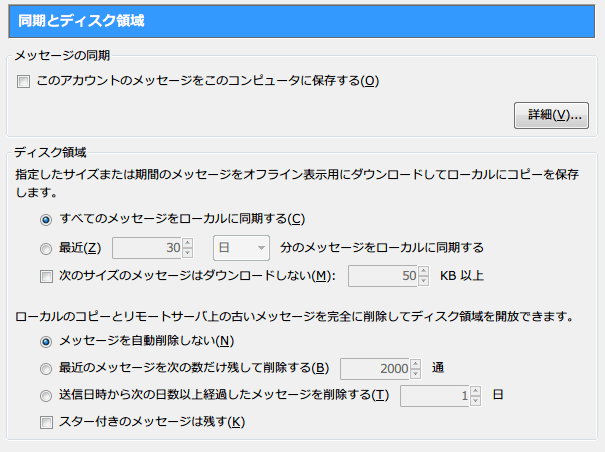
Task: Choose 最近のメッセージを次の数だけ残して削除する option
Action: coord(46,368)
